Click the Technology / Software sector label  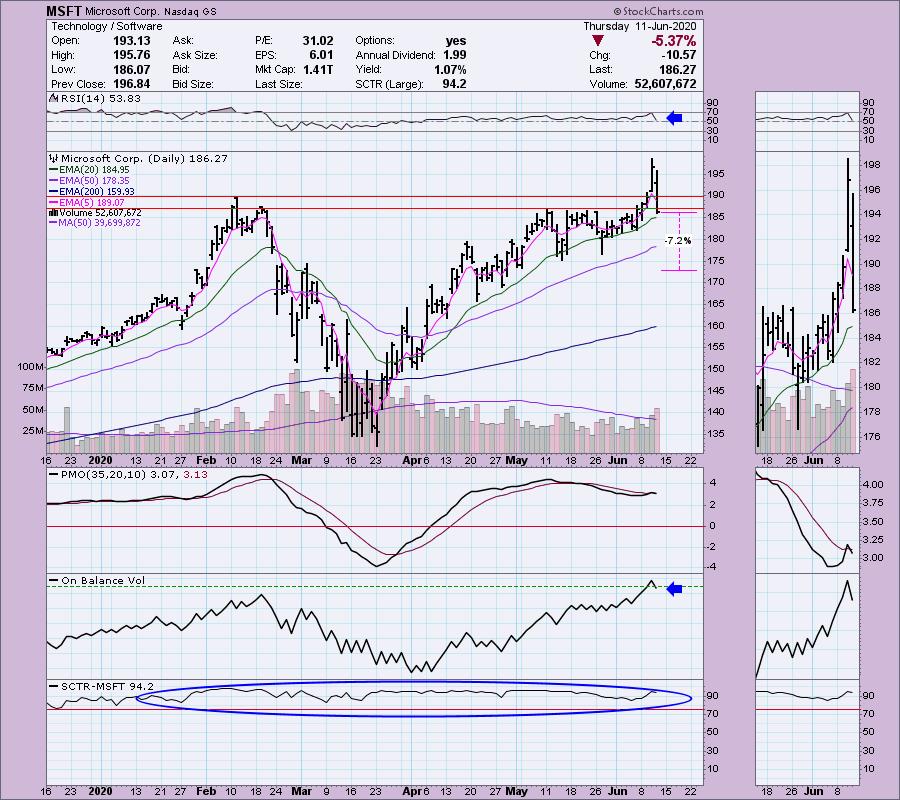pyautogui.click(x=107, y=26)
